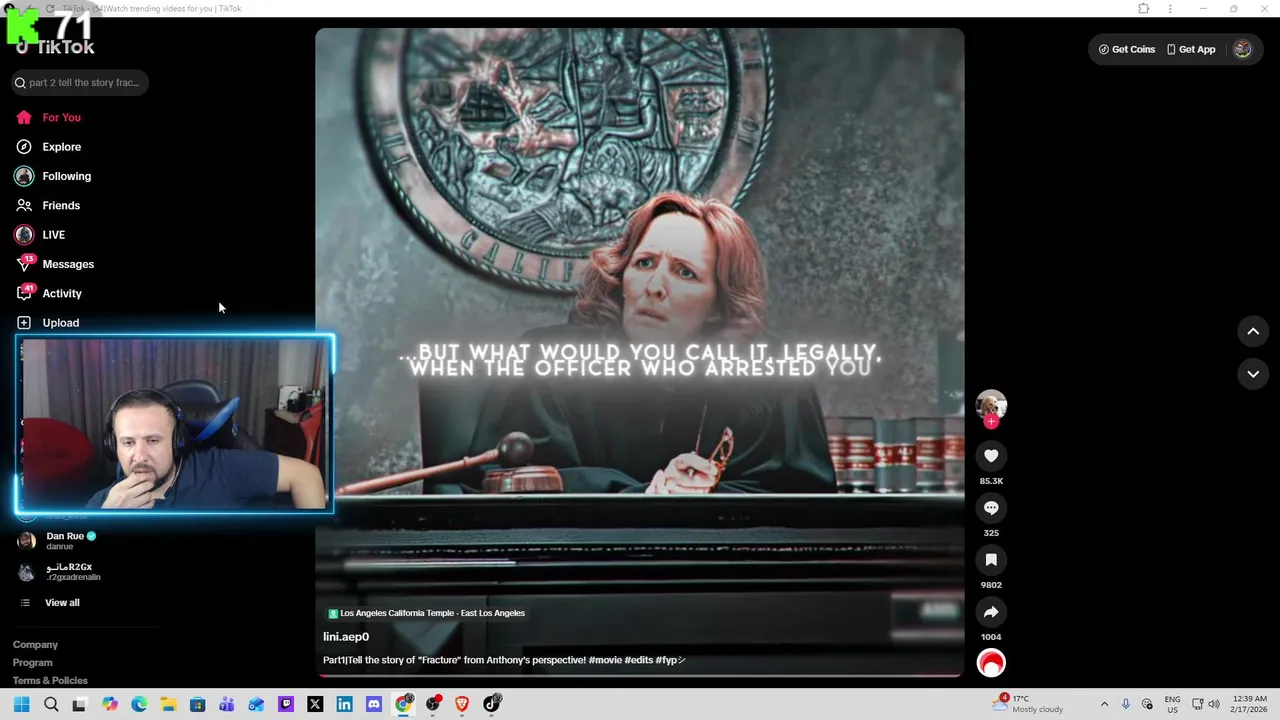Open X app from the taskbar
1280x720 pixels.
(315, 704)
